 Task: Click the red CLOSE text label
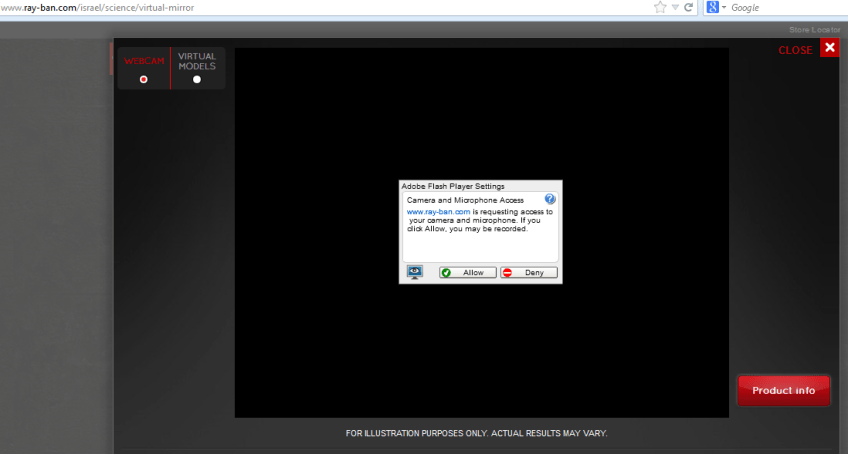click(x=796, y=50)
